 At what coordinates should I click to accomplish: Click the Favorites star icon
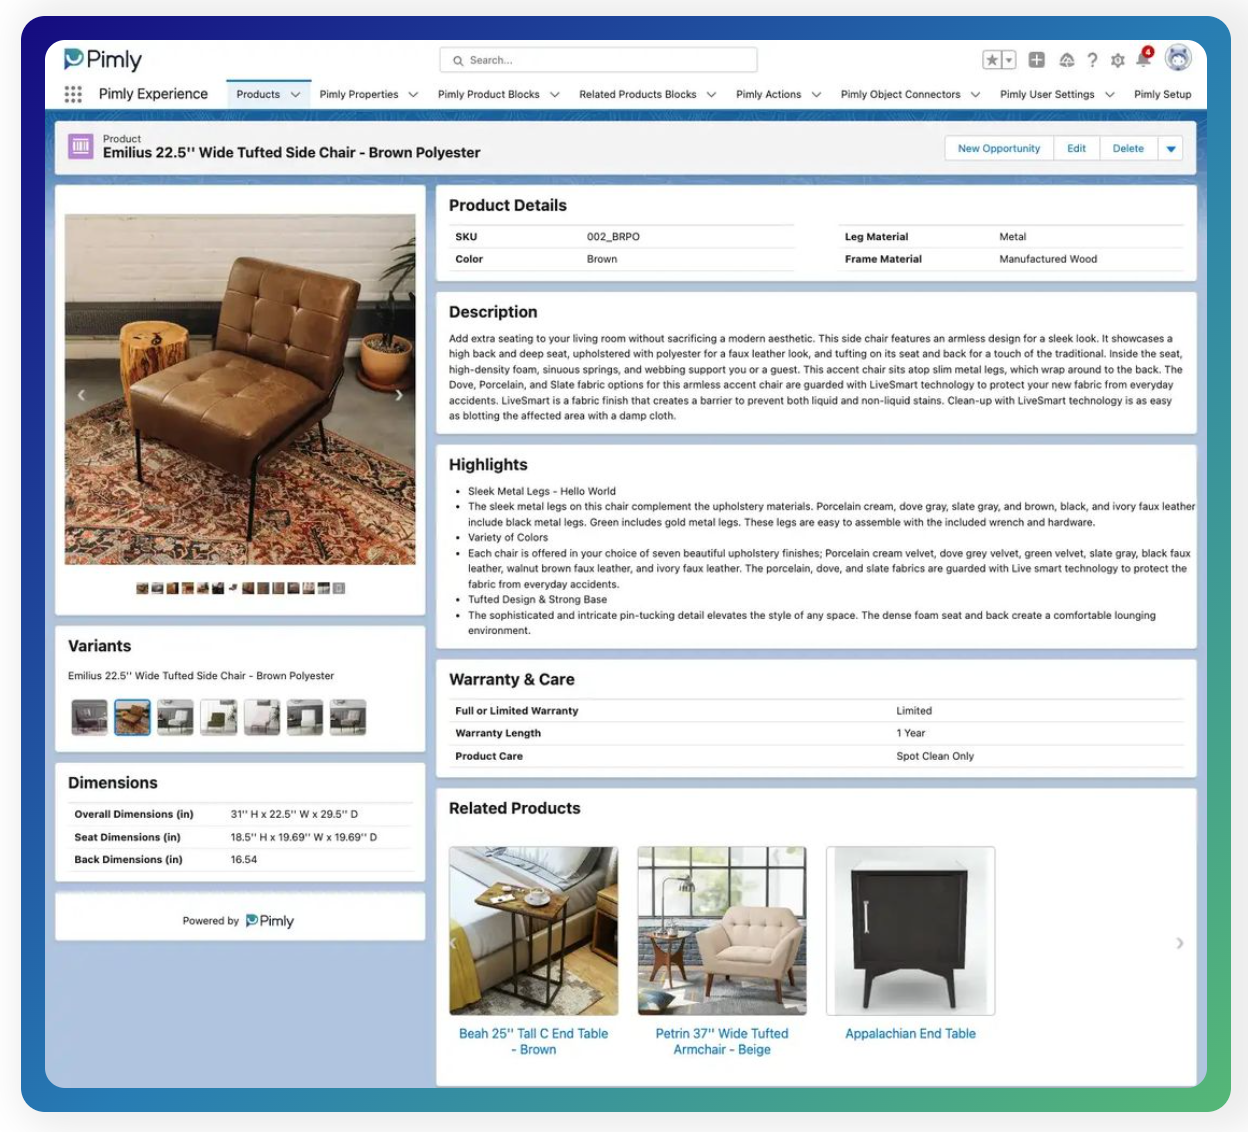tap(991, 60)
